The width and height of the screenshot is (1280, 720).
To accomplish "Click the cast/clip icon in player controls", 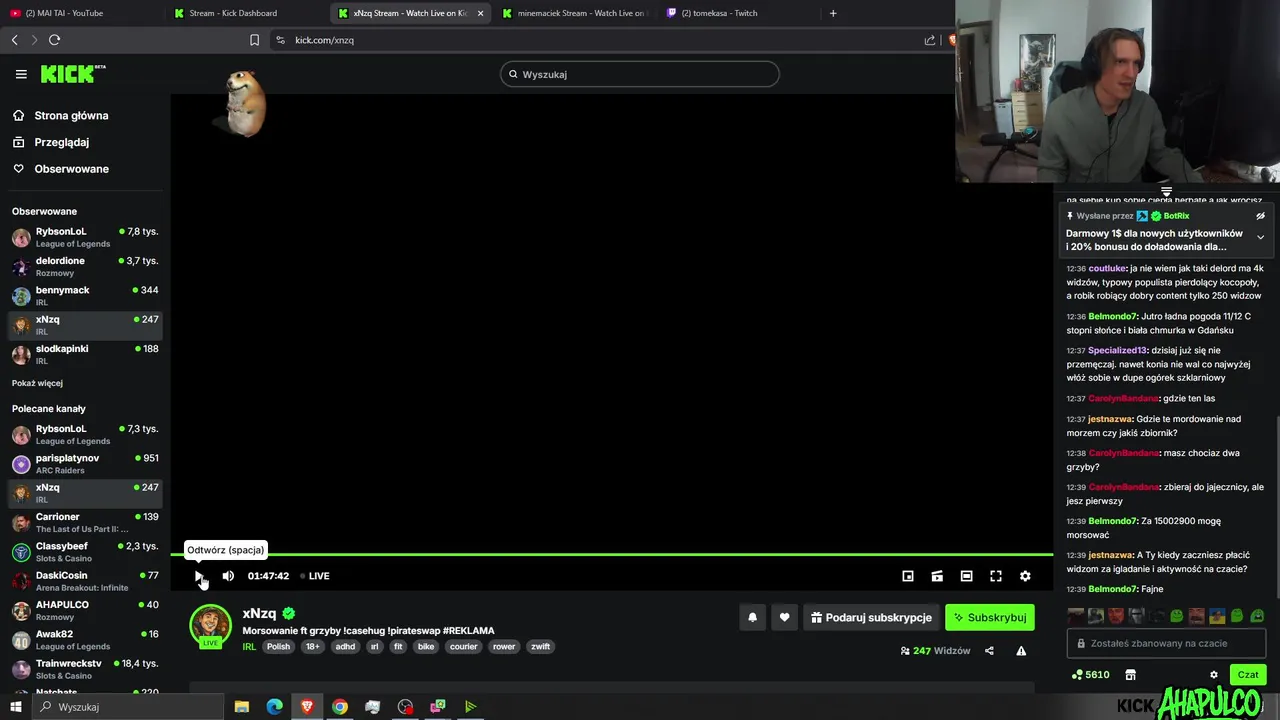I will coord(937,576).
